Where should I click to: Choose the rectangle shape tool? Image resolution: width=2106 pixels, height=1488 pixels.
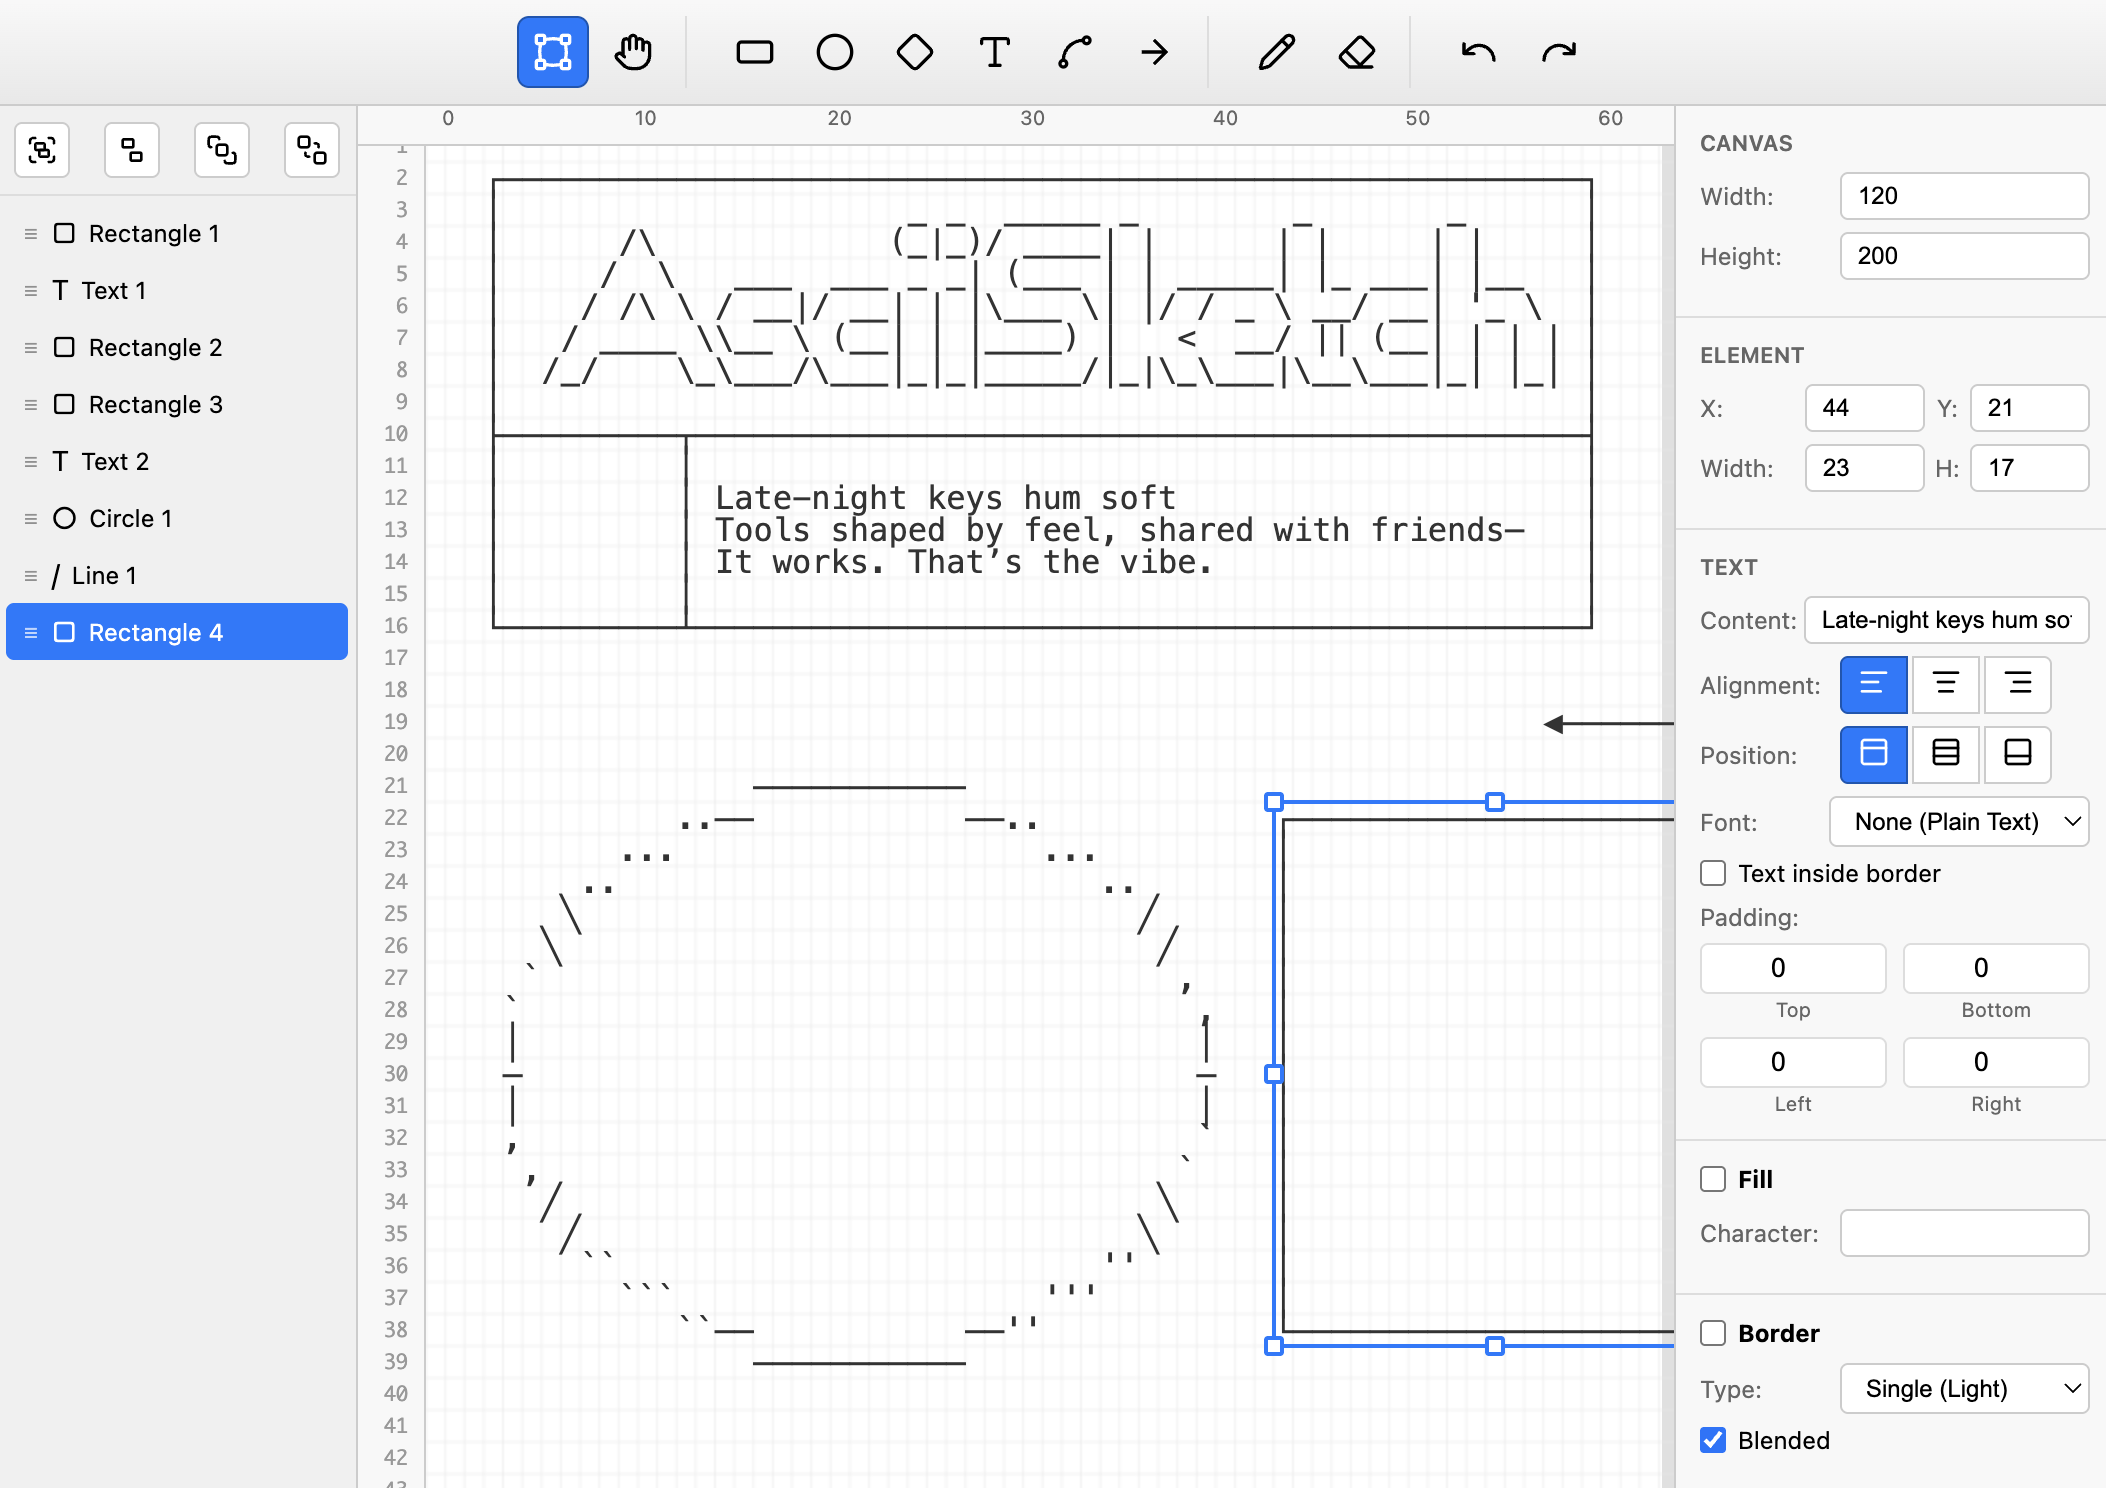click(x=754, y=52)
